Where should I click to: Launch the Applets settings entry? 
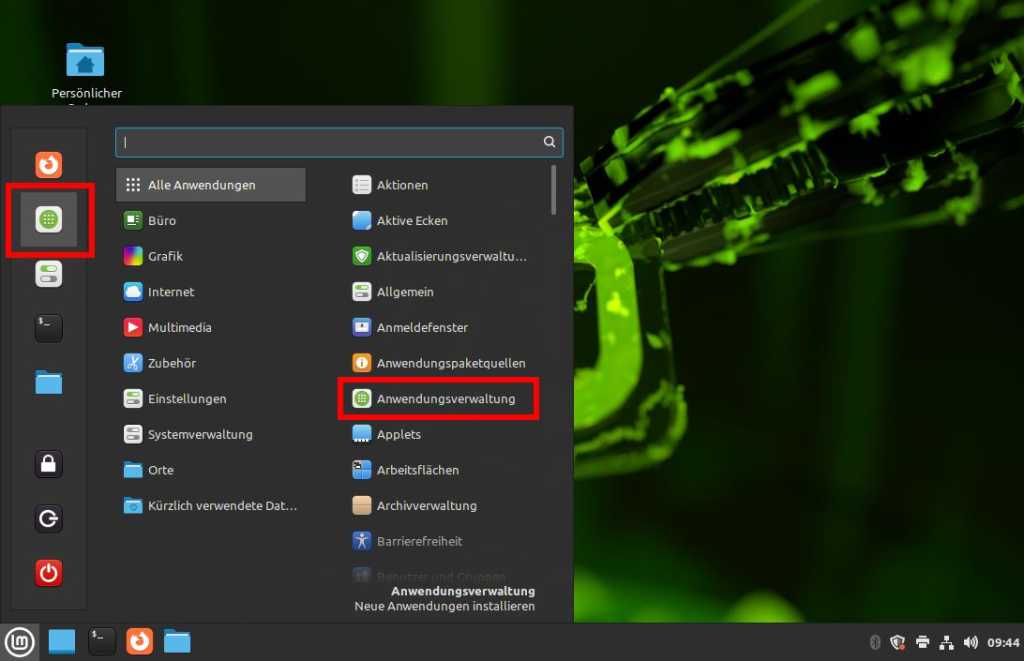pyautogui.click(x=402, y=434)
